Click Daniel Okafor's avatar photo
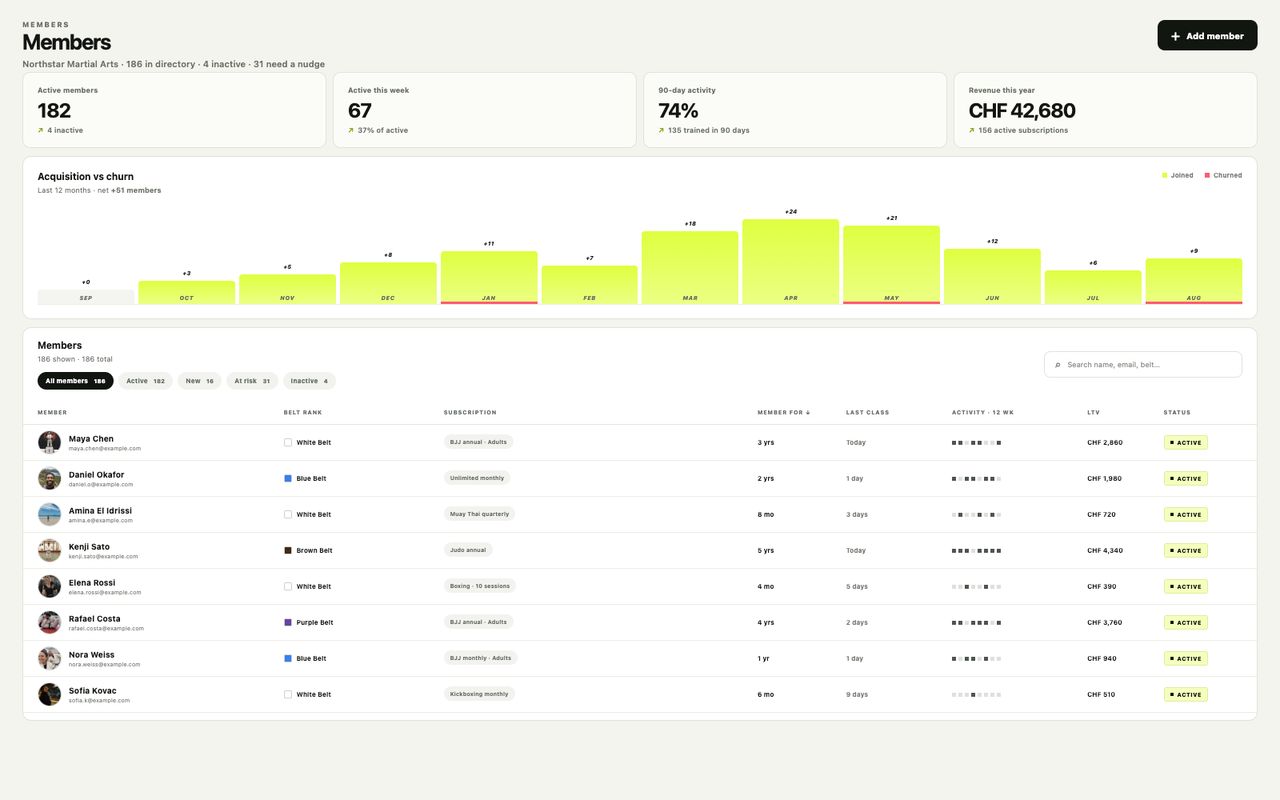The height and width of the screenshot is (800, 1280). coord(49,478)
